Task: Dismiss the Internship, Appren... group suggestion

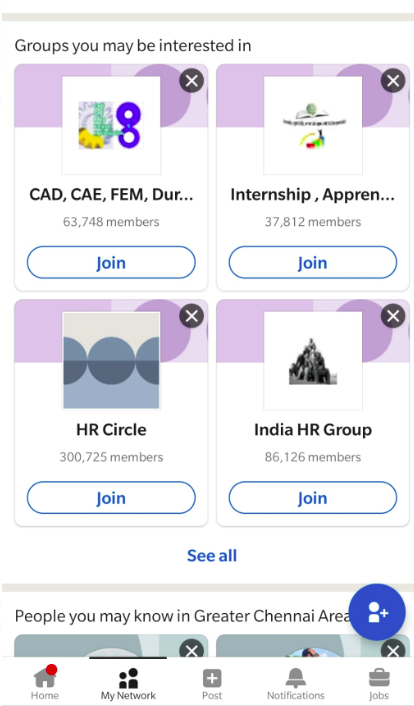Action: 393,81
